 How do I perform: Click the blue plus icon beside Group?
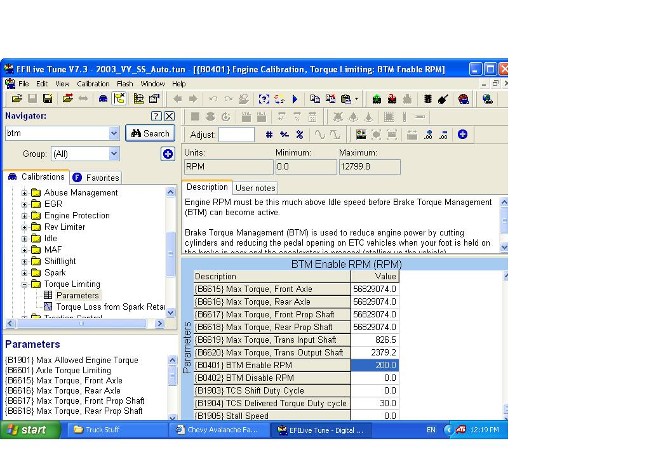(x=168, y=154)
